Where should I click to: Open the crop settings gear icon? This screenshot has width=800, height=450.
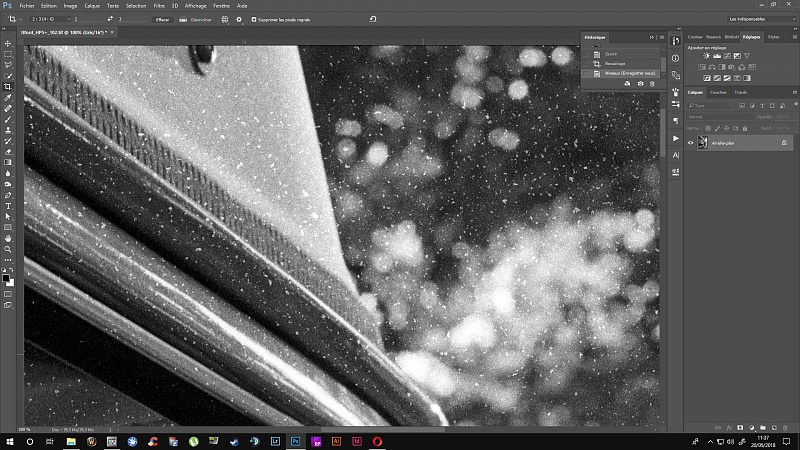[238, 19]
